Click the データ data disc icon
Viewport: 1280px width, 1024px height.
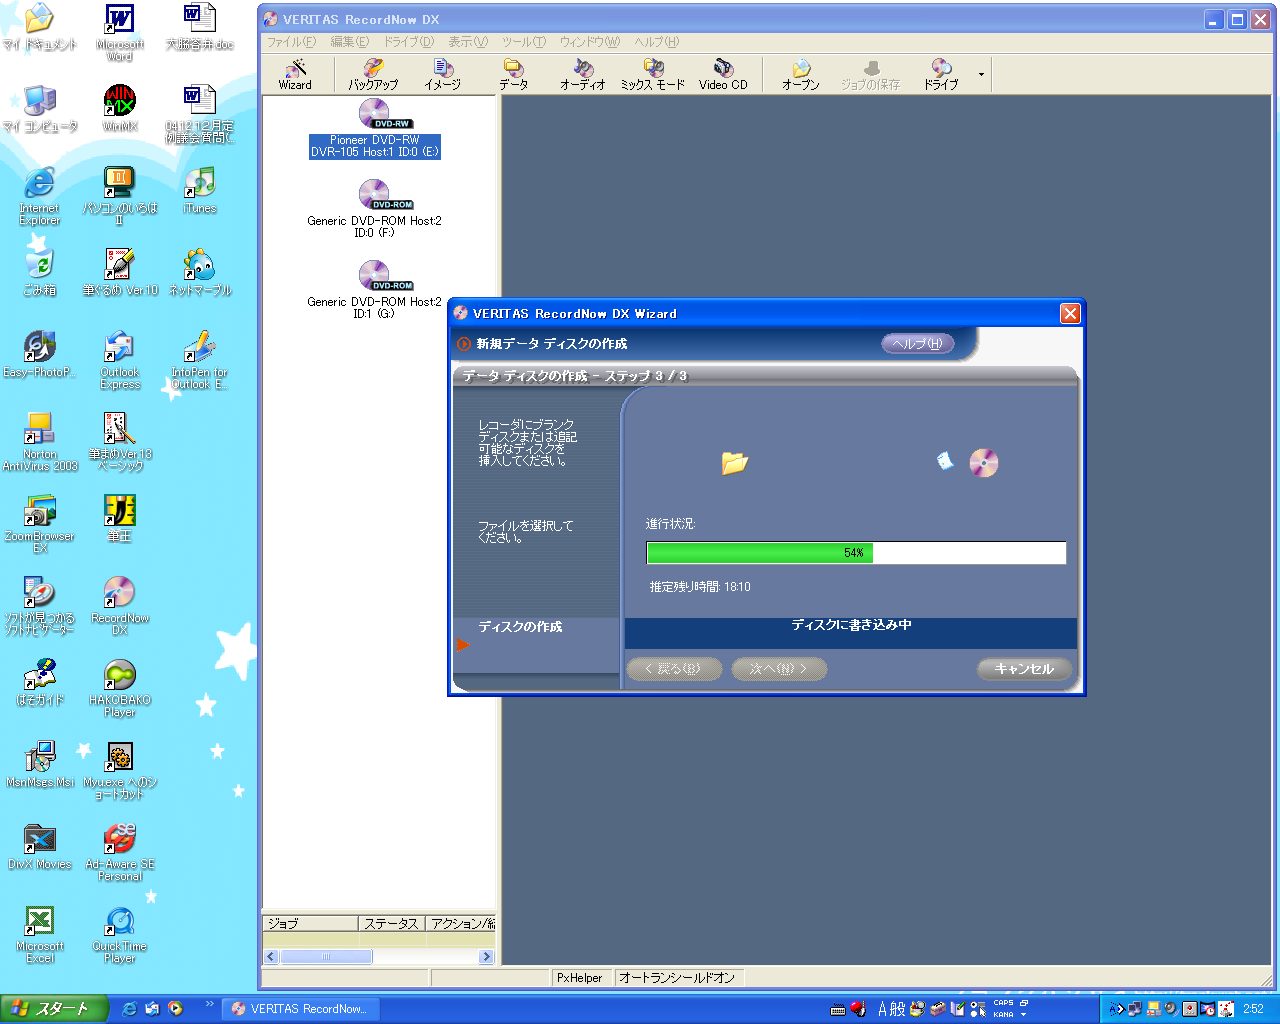(x=513, y=74)
